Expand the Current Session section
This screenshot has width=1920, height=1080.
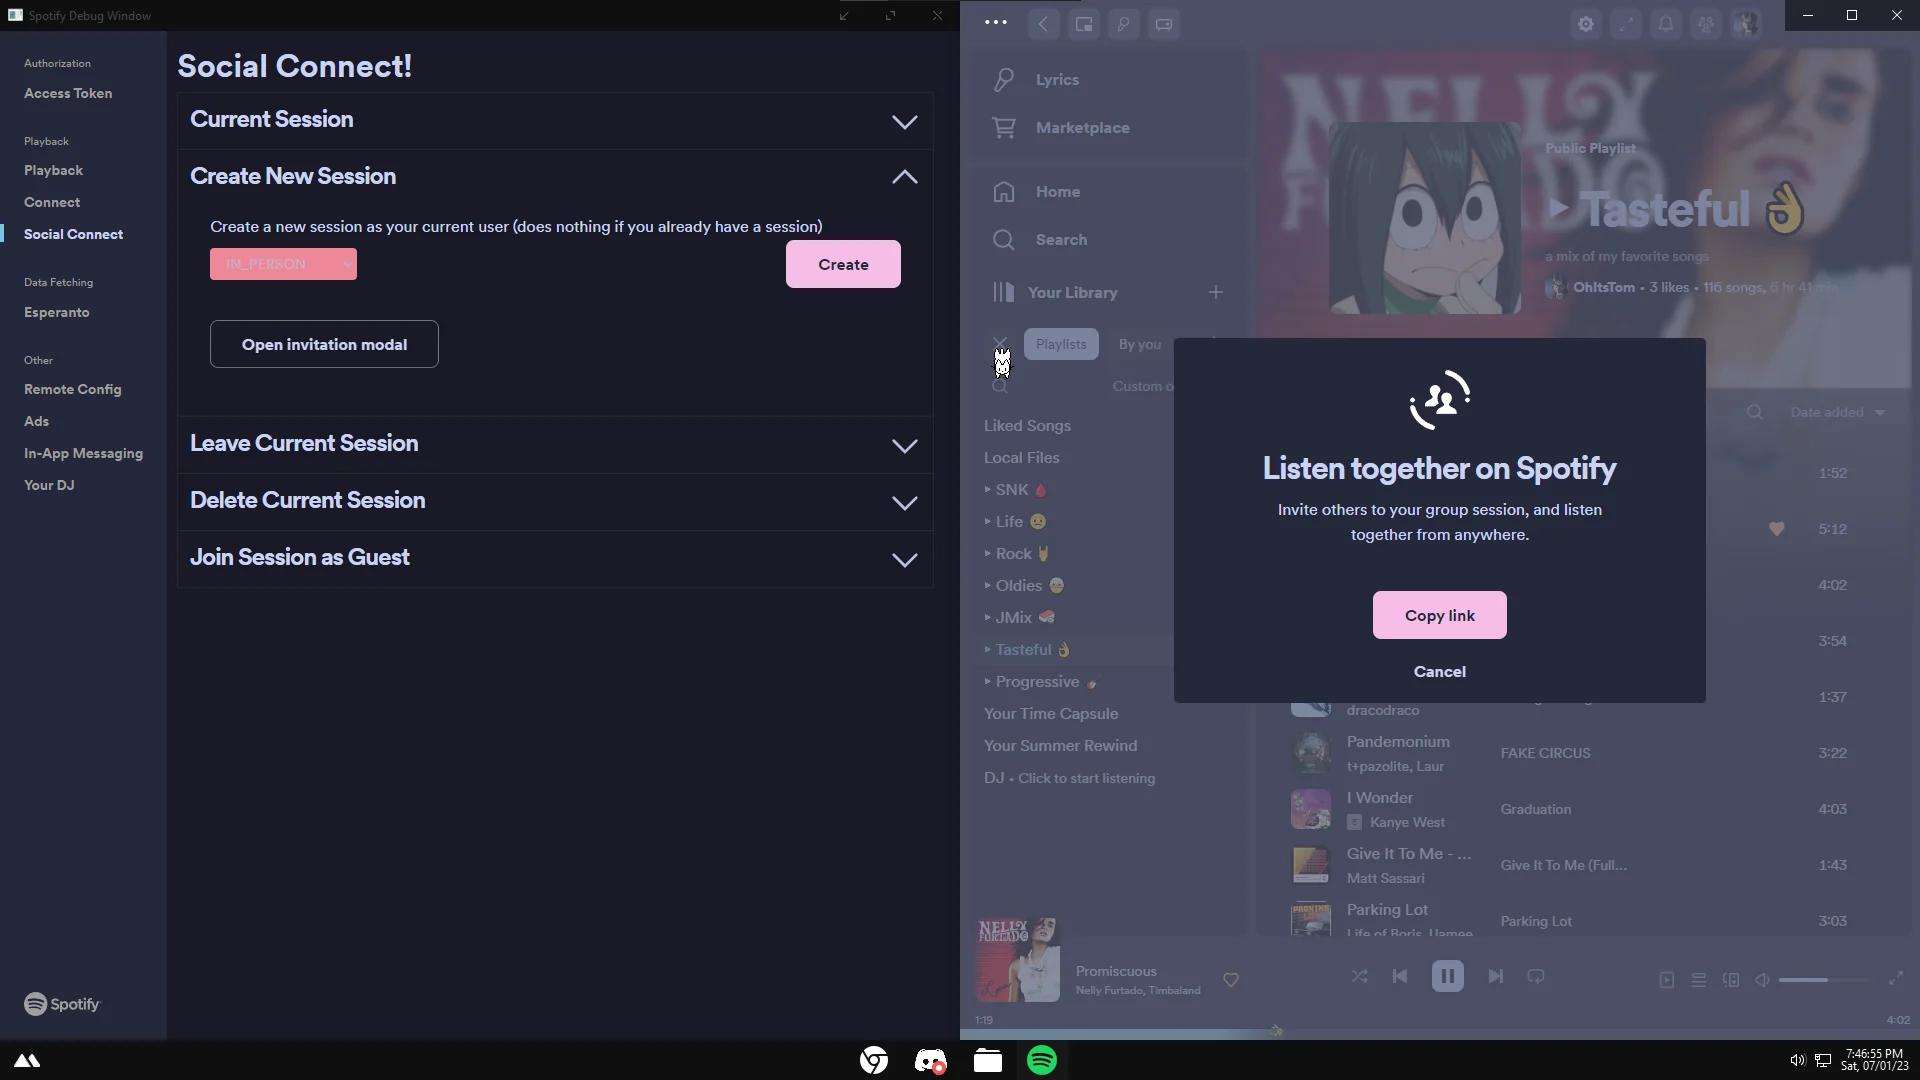pyautogui.click(x=904, y=121)
